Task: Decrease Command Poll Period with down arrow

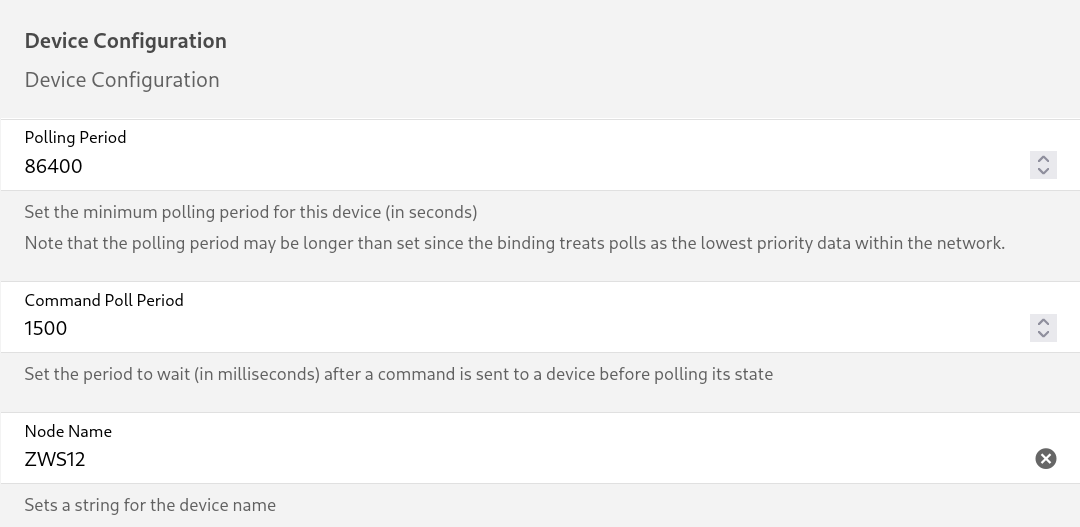Action: click(x=1043, y=334)
